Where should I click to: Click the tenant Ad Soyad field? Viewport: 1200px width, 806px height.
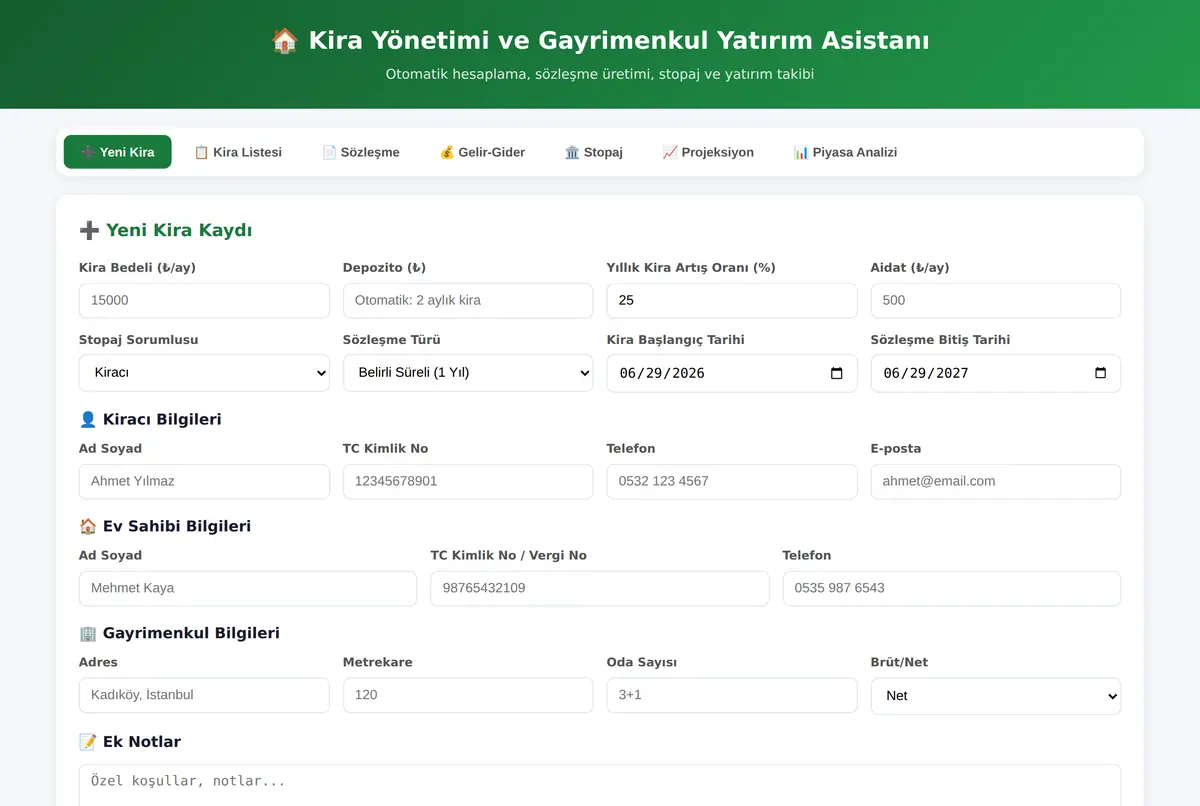(x=204, y=481)
